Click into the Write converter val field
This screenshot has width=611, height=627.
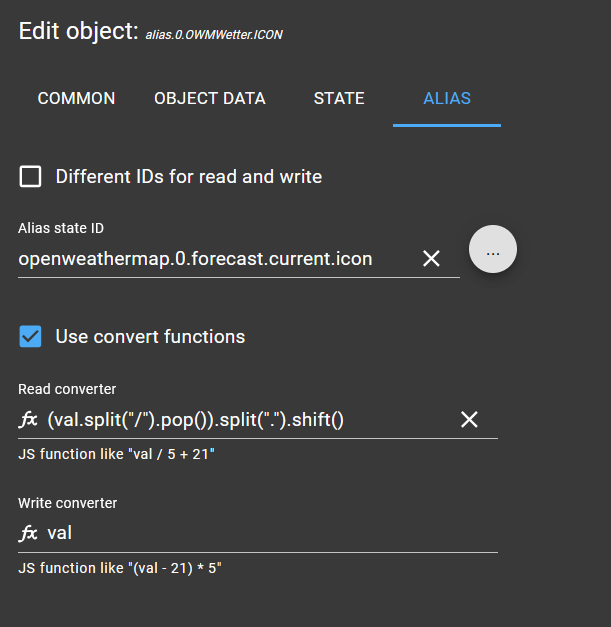click(260, 534)
